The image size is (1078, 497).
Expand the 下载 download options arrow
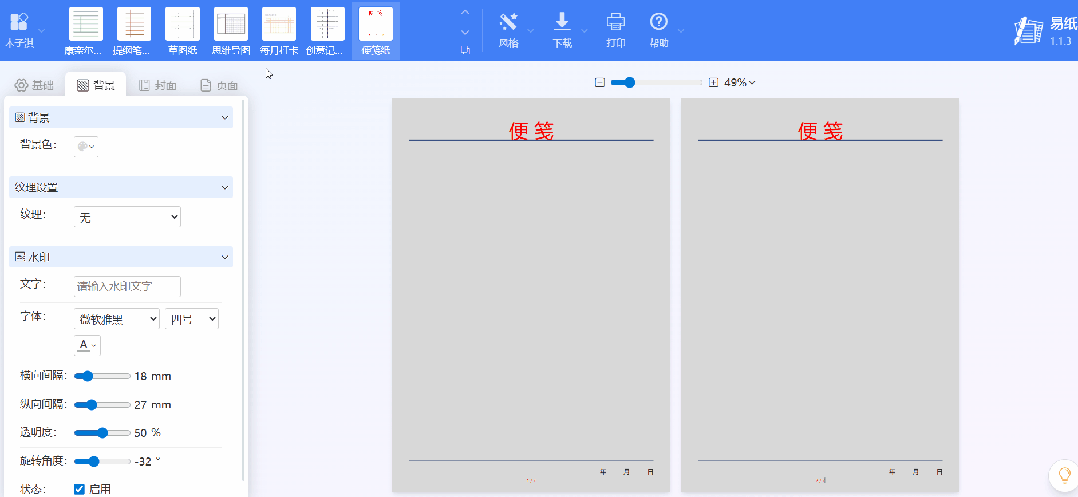coord(584,30)
